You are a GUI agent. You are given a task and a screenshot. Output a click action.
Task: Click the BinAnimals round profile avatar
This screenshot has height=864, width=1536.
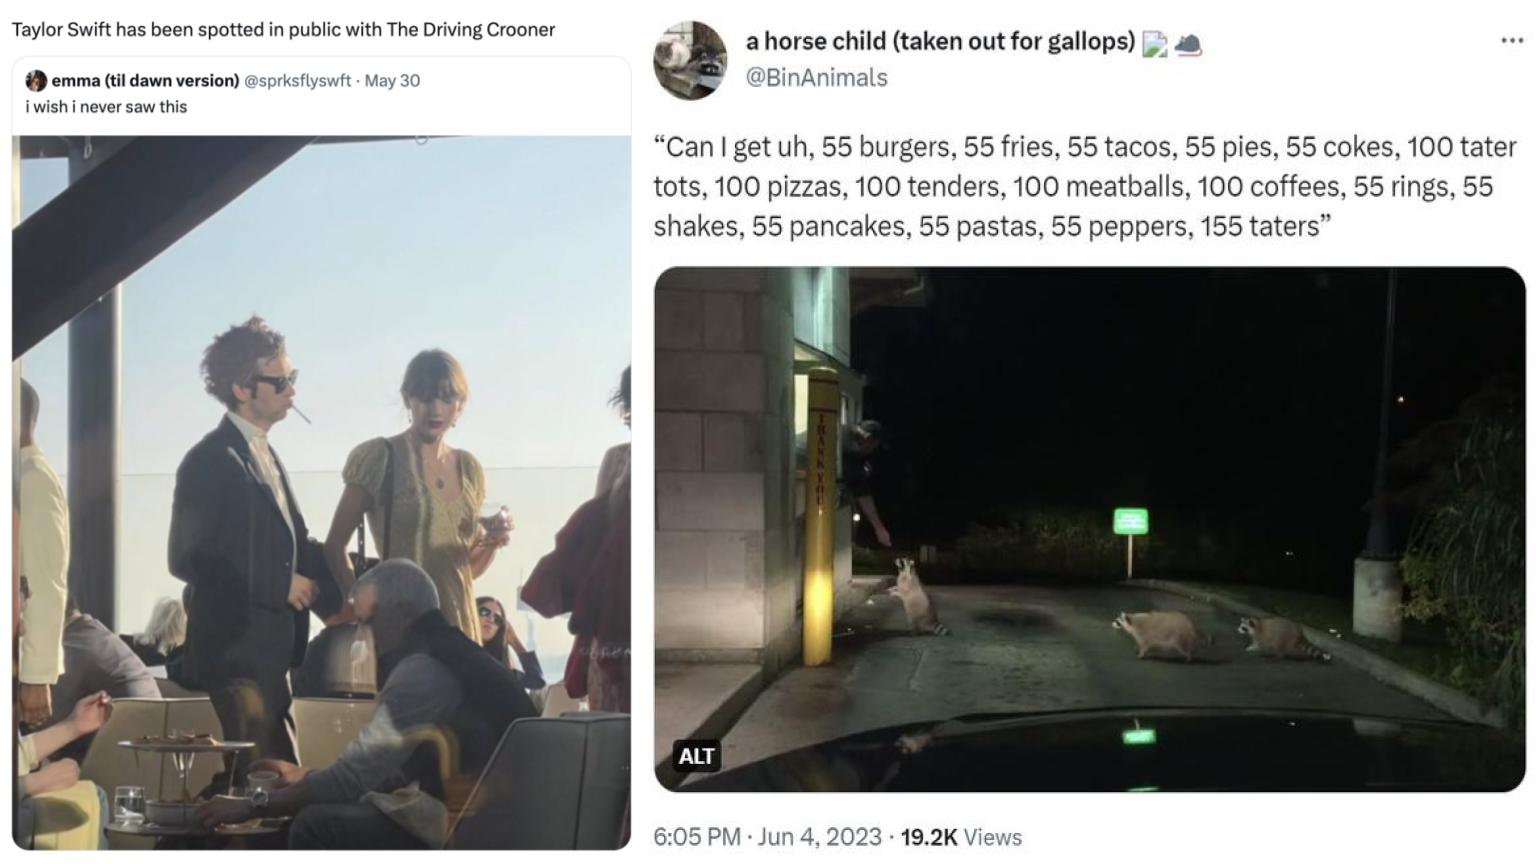(690, 60)
